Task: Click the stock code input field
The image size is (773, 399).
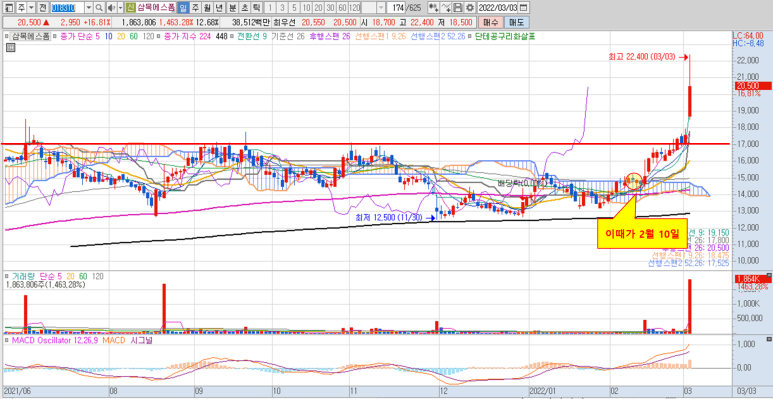Action: pos(68,8)
